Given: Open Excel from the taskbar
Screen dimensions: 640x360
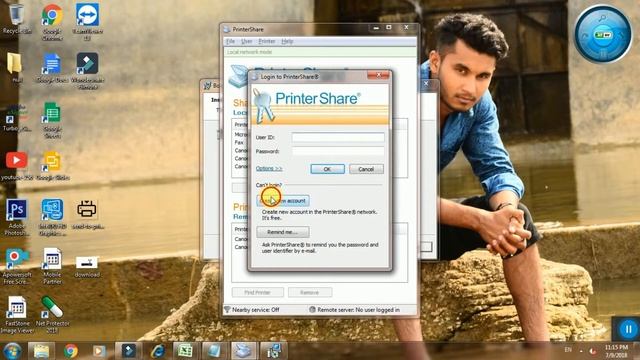Looking at the screenshot, I should click(x=185, y=351).
